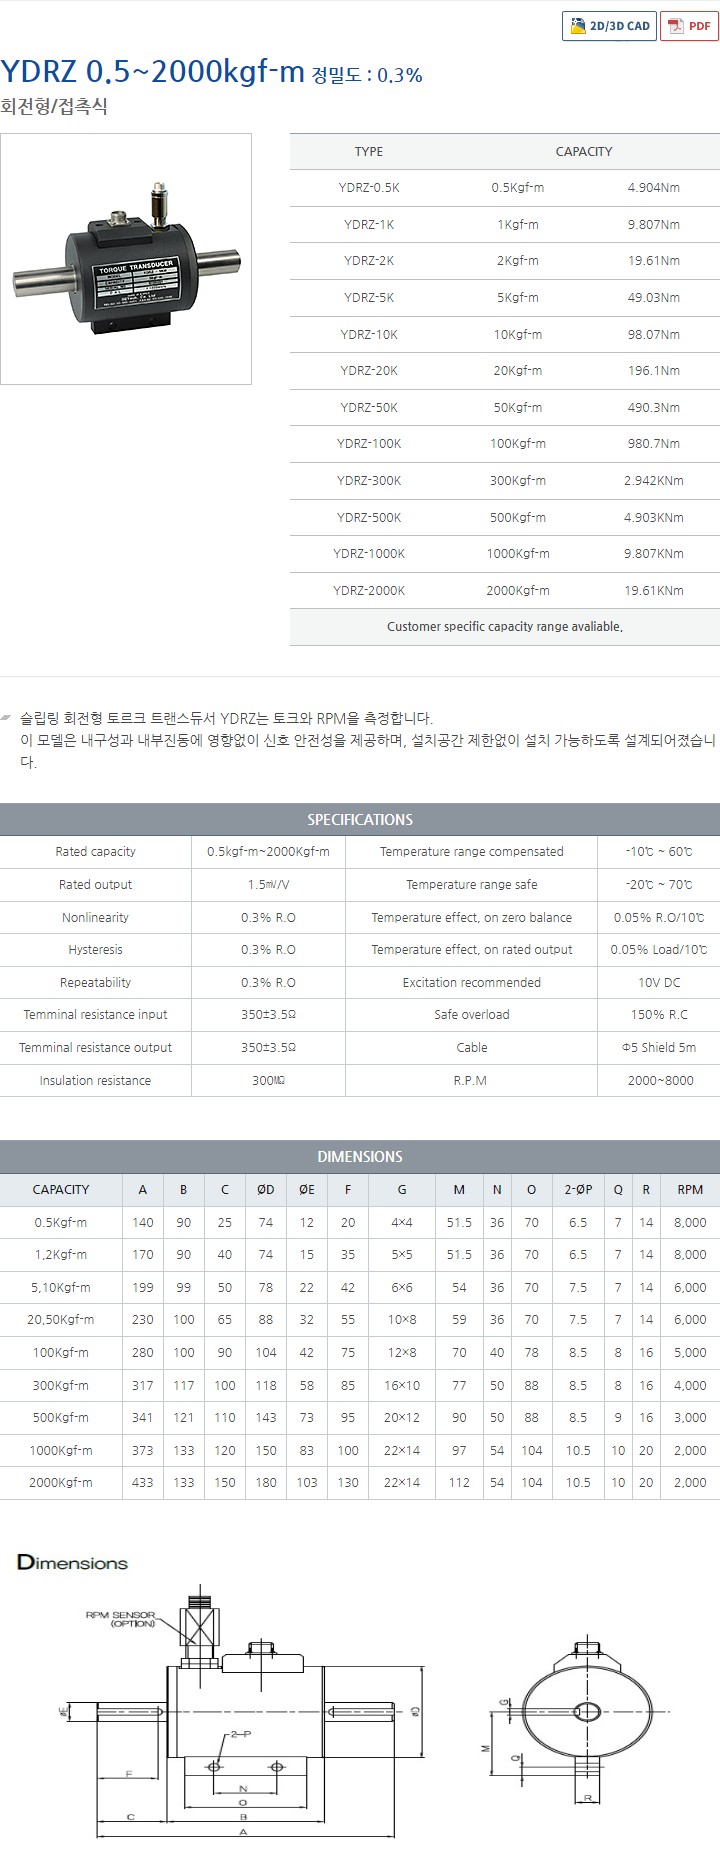
Task: Click the 0.5Kgf-m row in dimensions table
Action: [x=360, y=1223]
